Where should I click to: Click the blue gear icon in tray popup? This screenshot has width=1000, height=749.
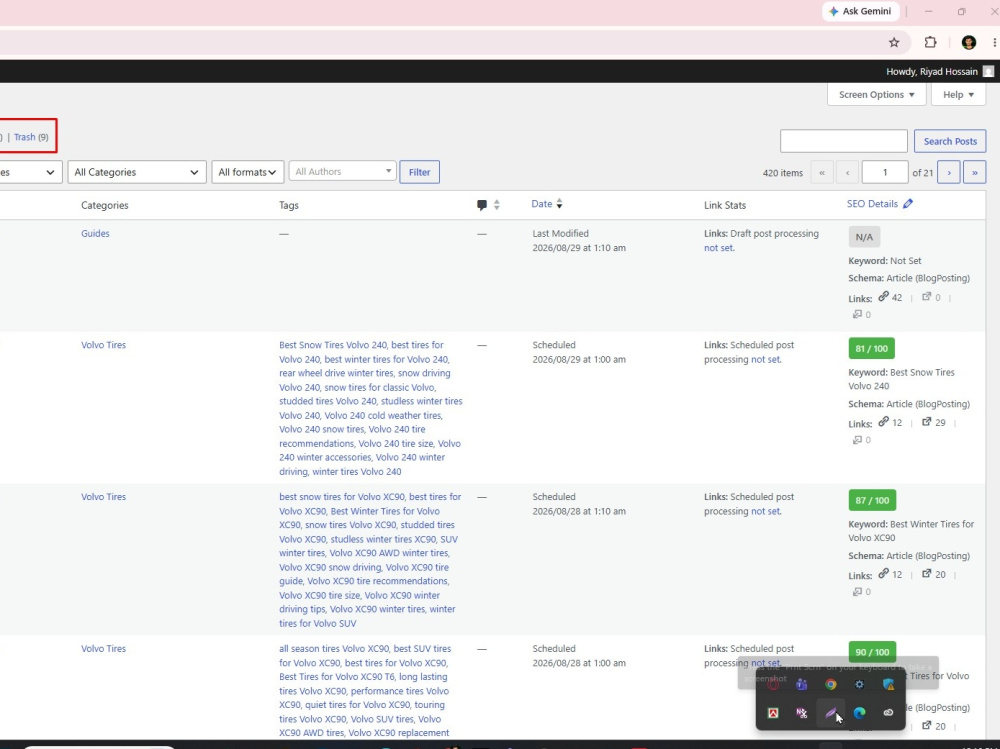[860, 685]
